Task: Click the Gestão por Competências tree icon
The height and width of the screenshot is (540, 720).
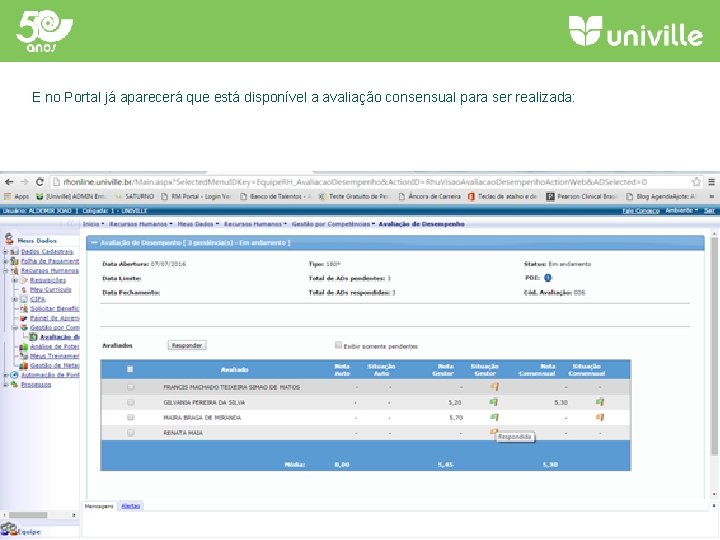Action: tap(24, 327)
